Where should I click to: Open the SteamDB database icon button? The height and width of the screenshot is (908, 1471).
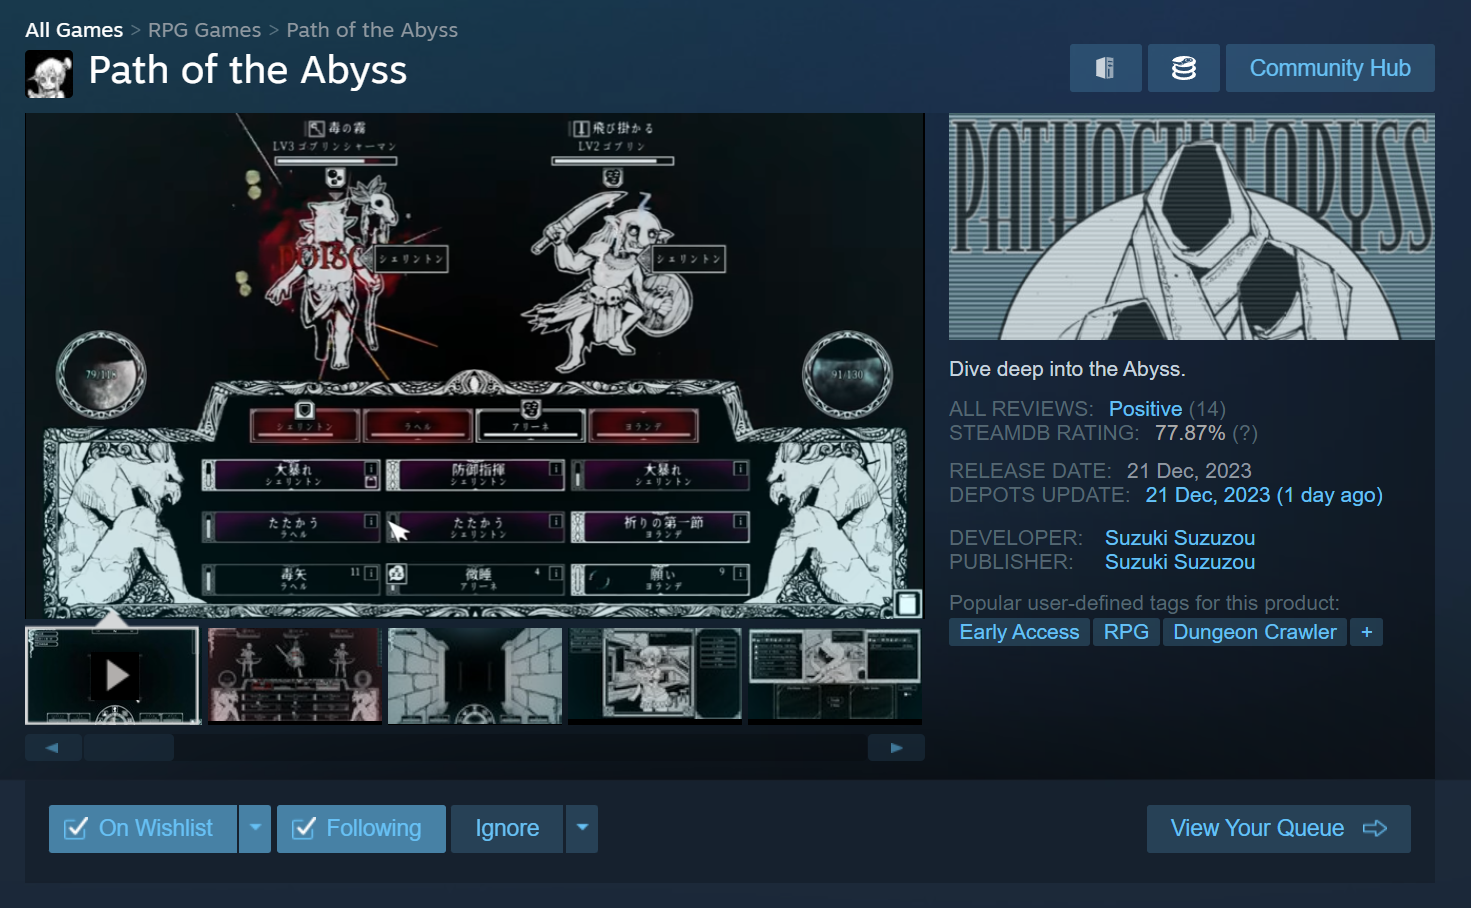click(1184, 68)
